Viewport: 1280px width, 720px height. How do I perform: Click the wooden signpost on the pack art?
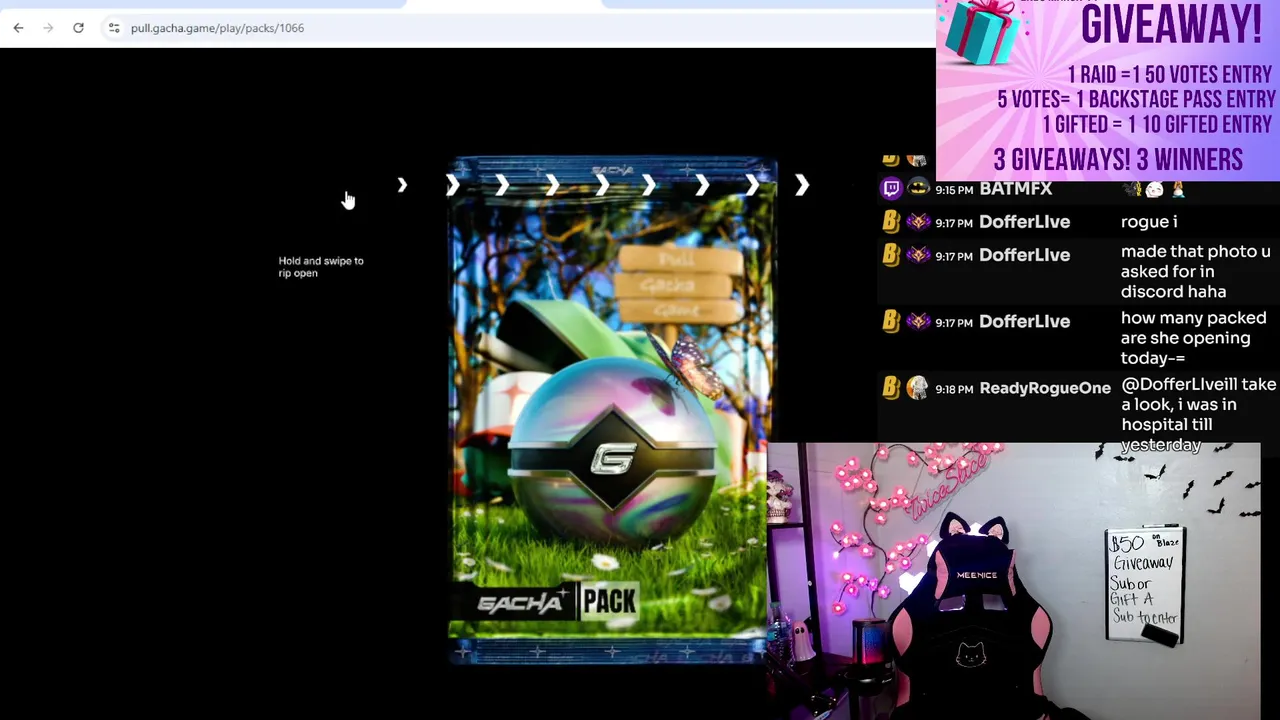click(x=679, y=285)
